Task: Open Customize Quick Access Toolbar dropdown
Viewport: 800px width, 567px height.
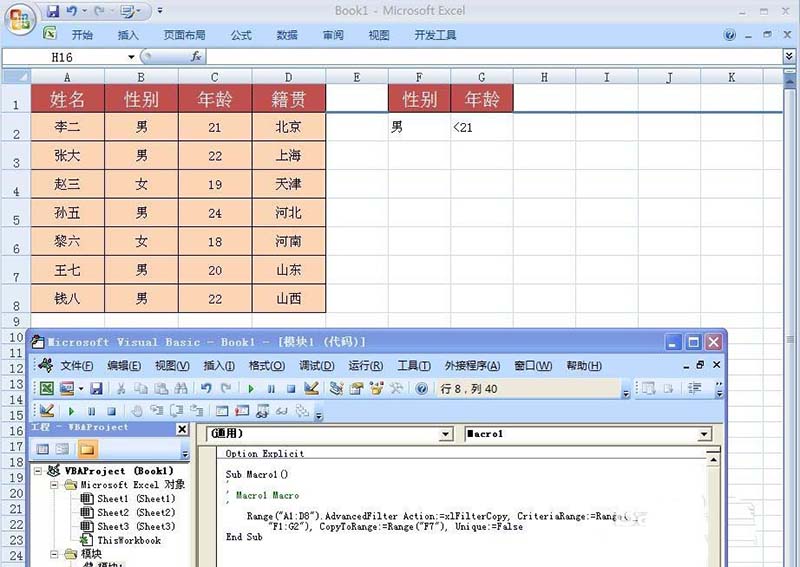Action: pos(160,11)
